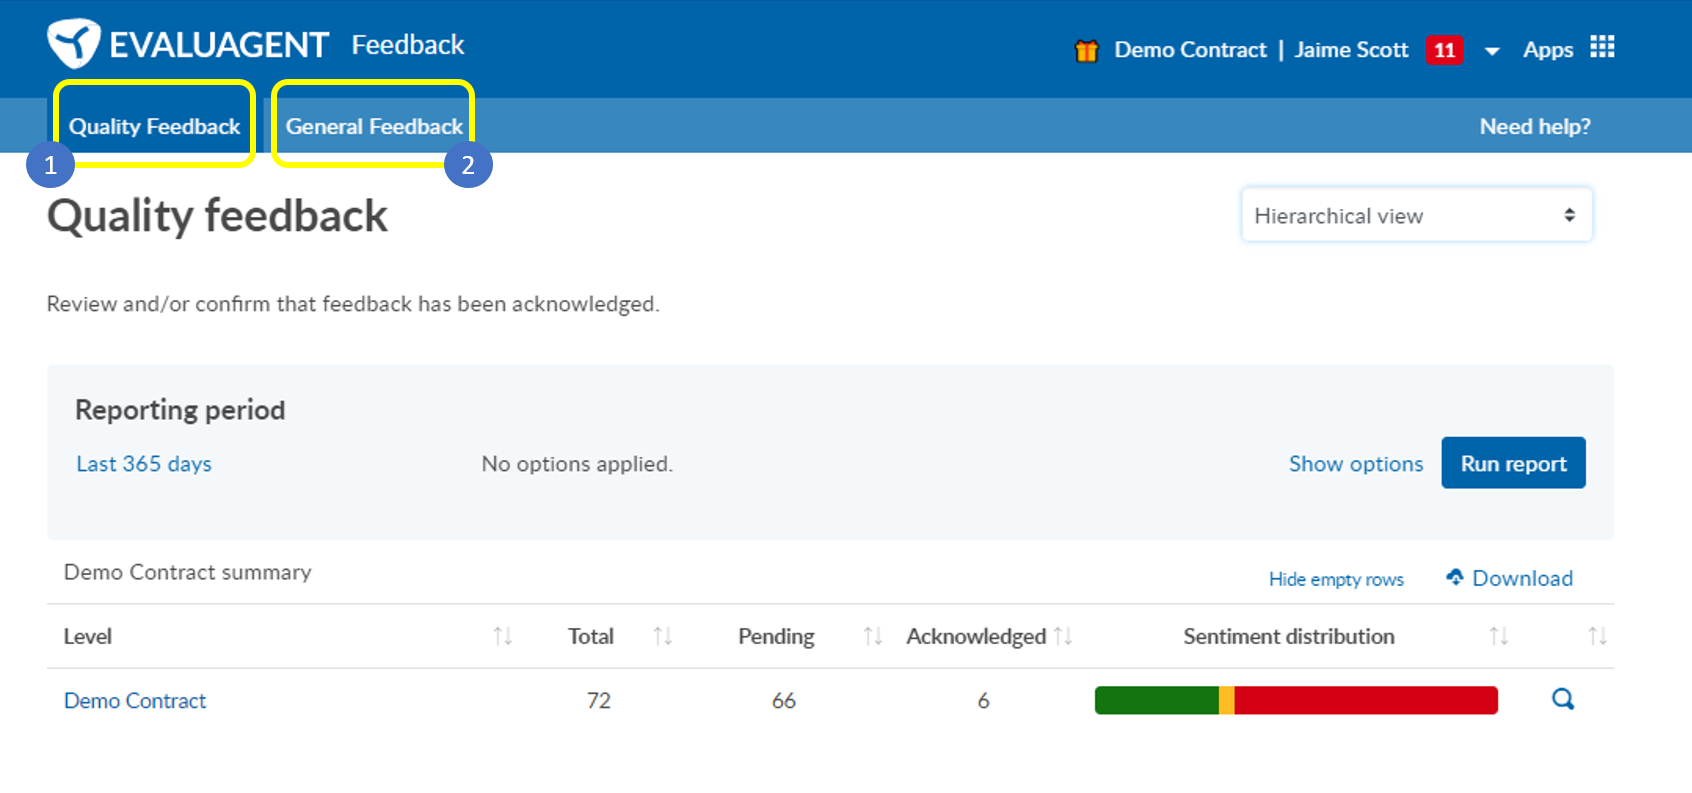
Task: Sort by Total column arrows
Action: (x=663, y=636)
